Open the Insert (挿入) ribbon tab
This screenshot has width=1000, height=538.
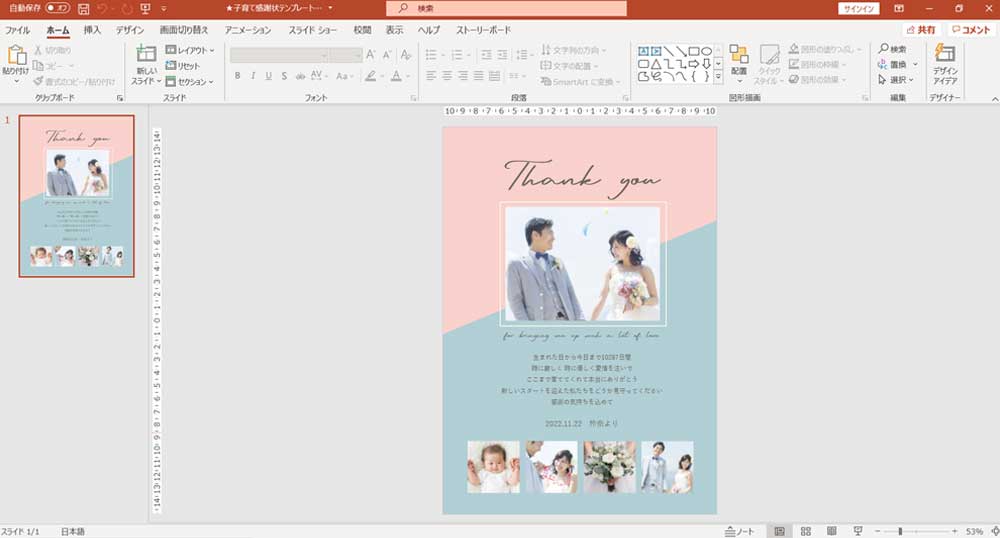pyautogui.click(x=92, y=30)
